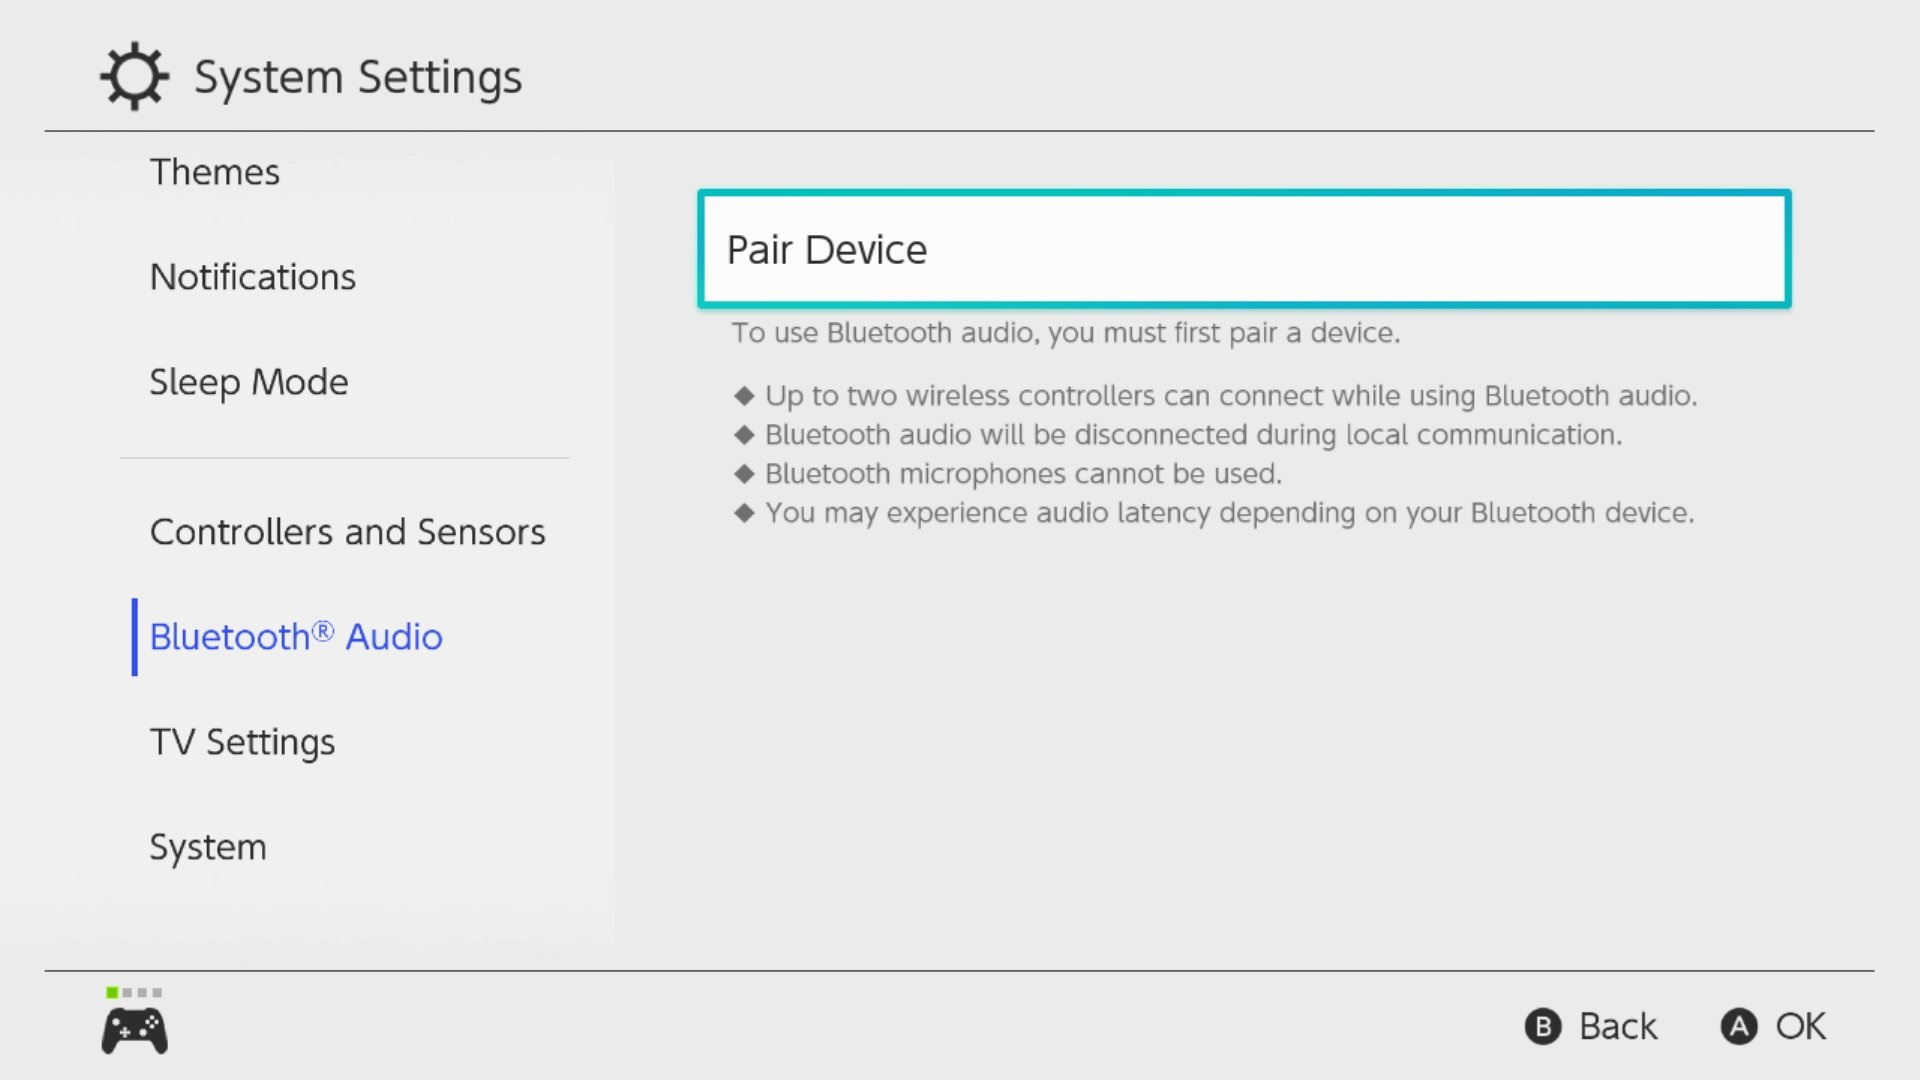Toggle Bluetooth audio connection on

[1244, 248]
